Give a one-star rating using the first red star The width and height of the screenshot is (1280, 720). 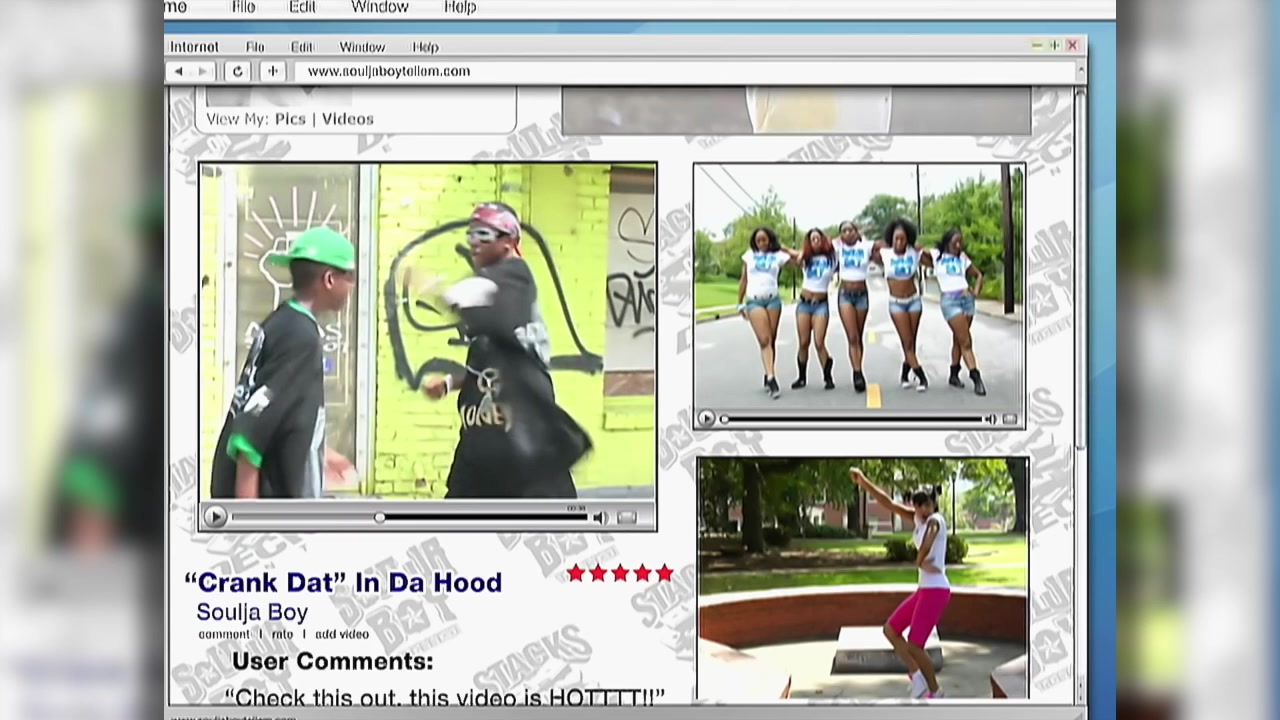pyautogui.click(x=576, y=573)
